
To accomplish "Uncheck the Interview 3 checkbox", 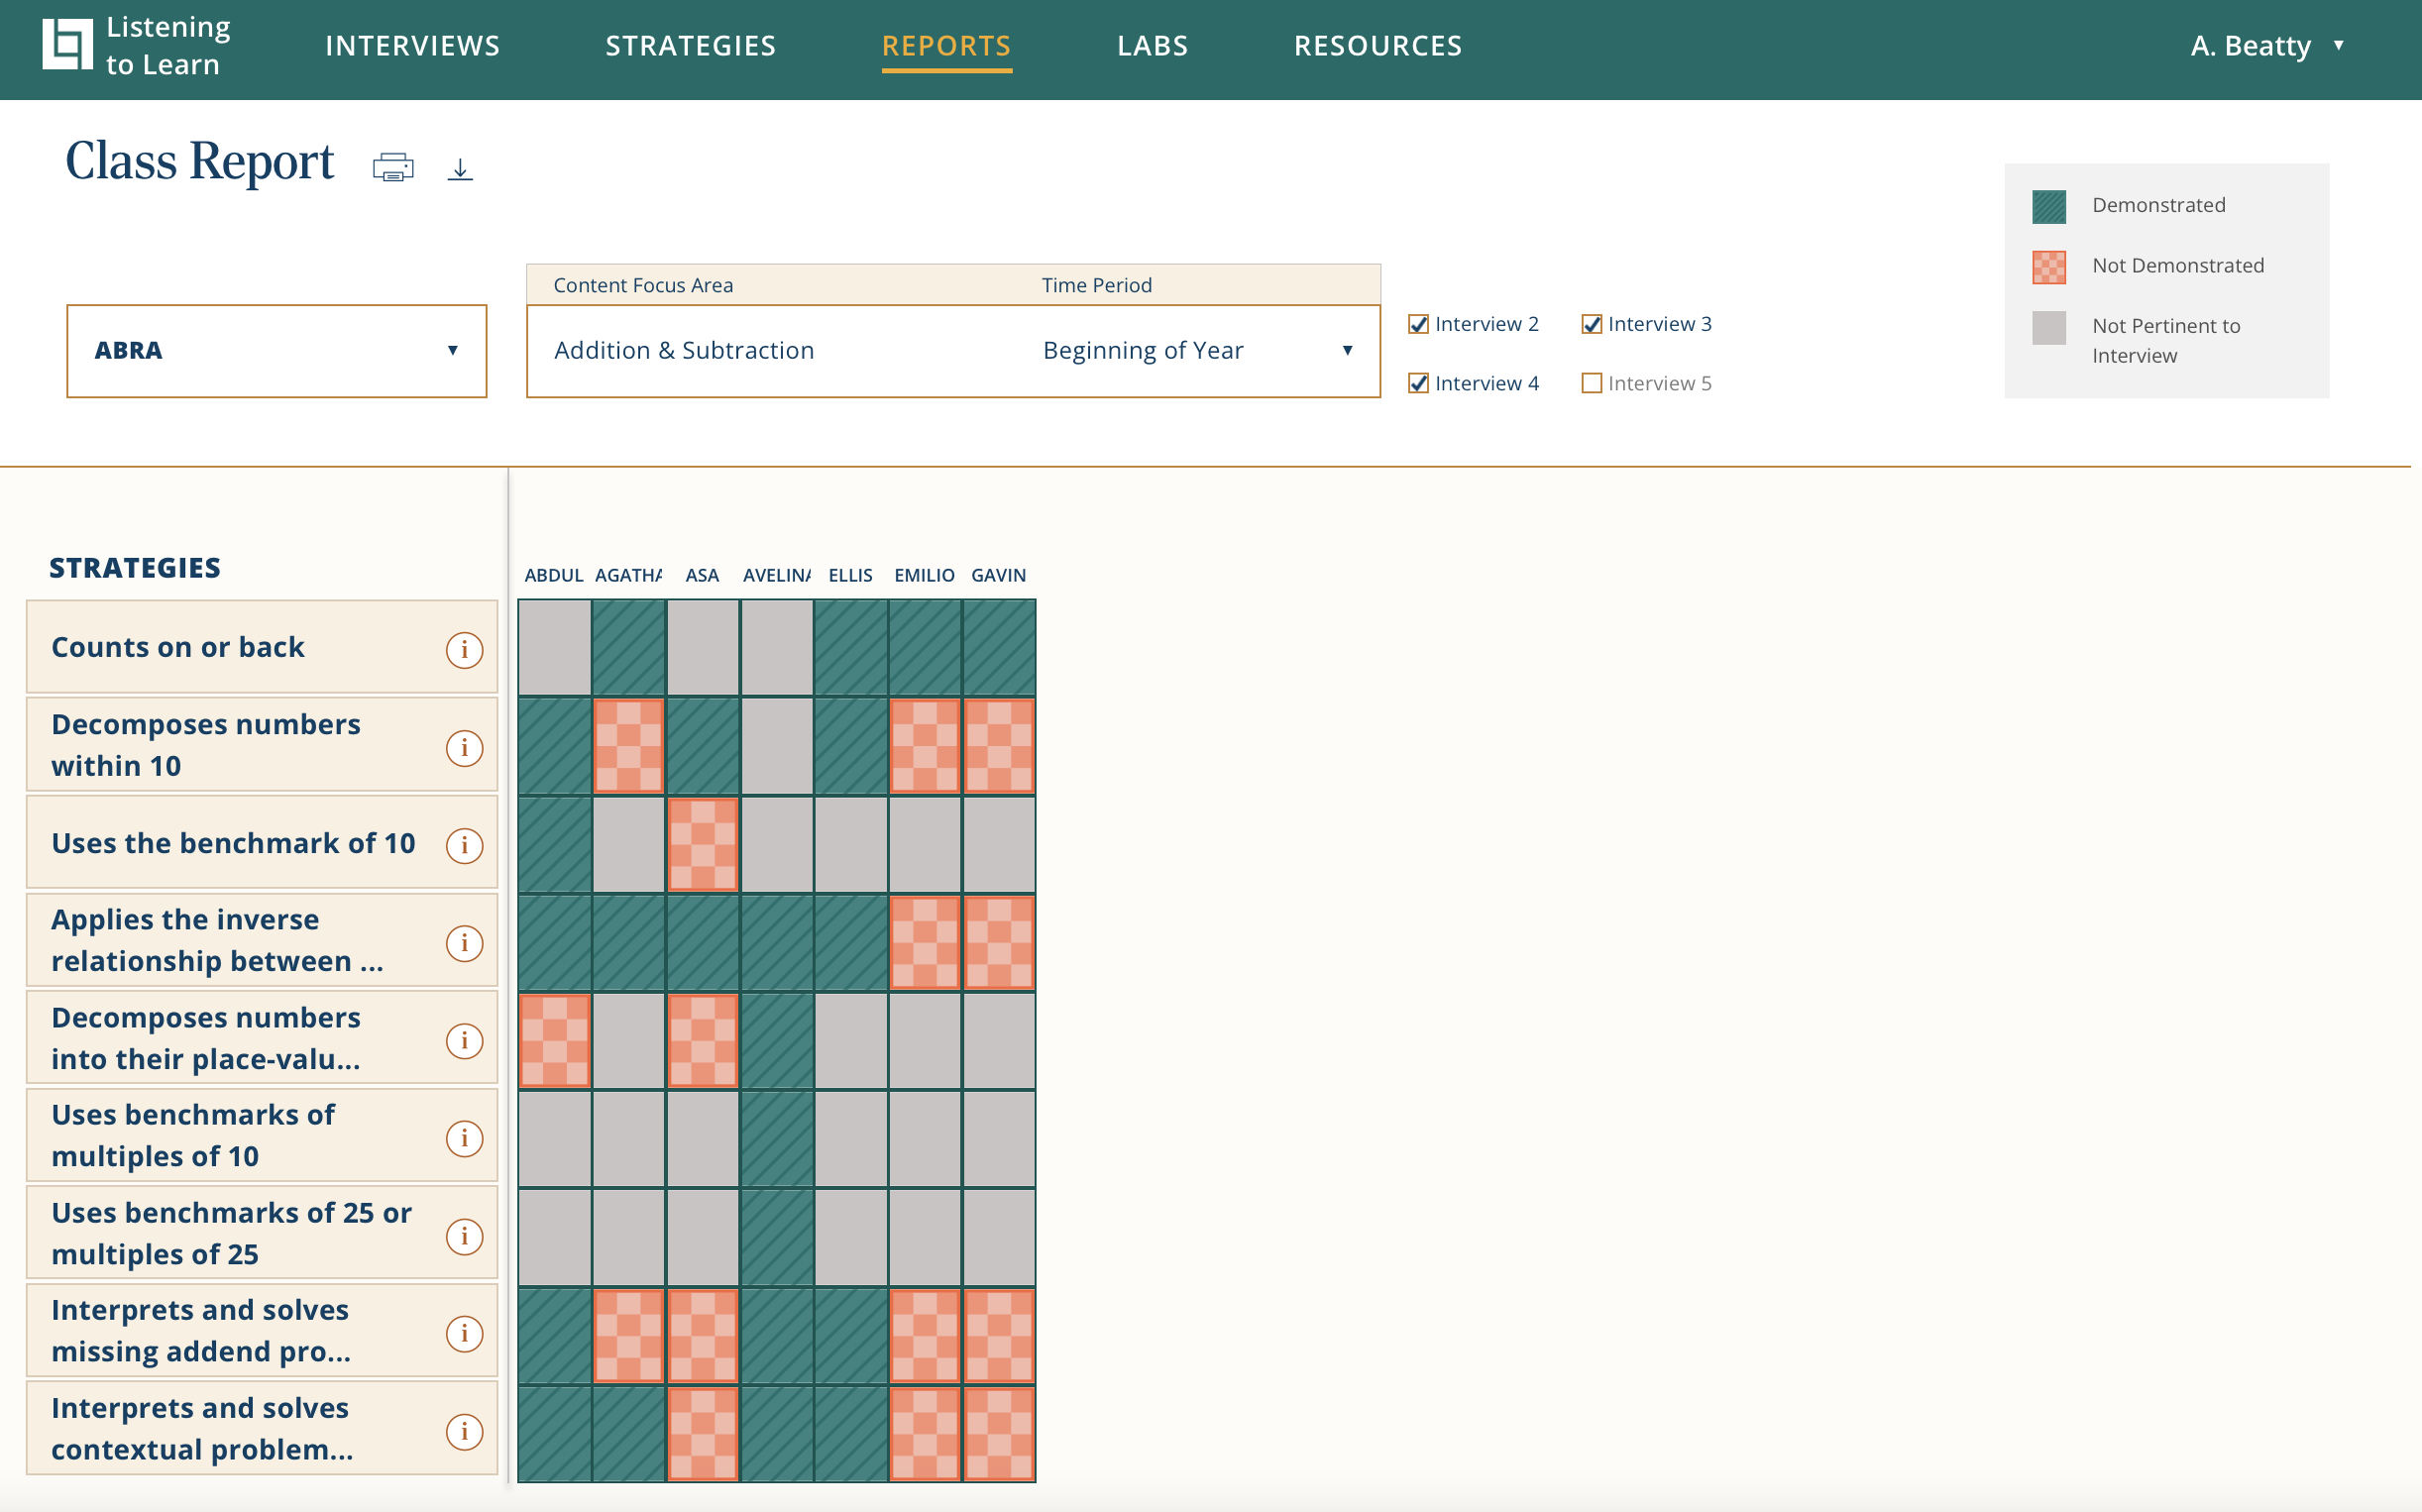I will 1591,324.
